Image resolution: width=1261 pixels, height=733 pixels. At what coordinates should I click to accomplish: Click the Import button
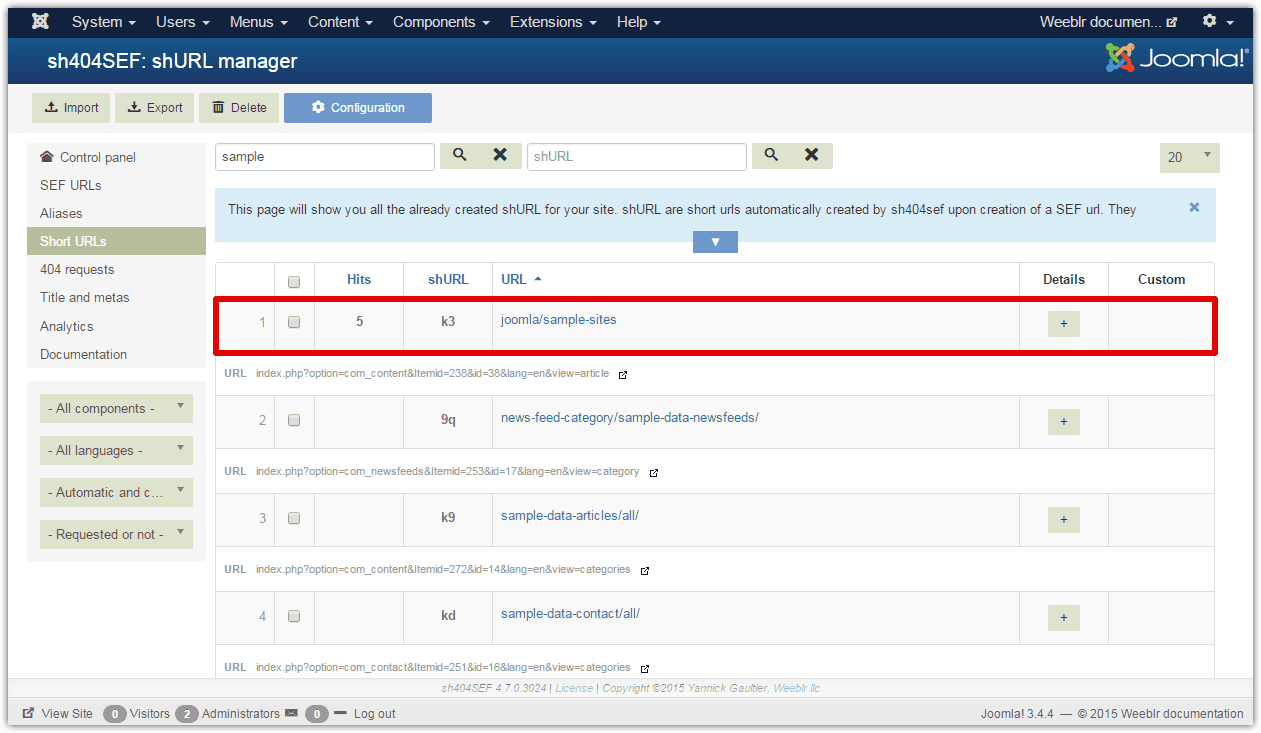(x=71, y=108)
